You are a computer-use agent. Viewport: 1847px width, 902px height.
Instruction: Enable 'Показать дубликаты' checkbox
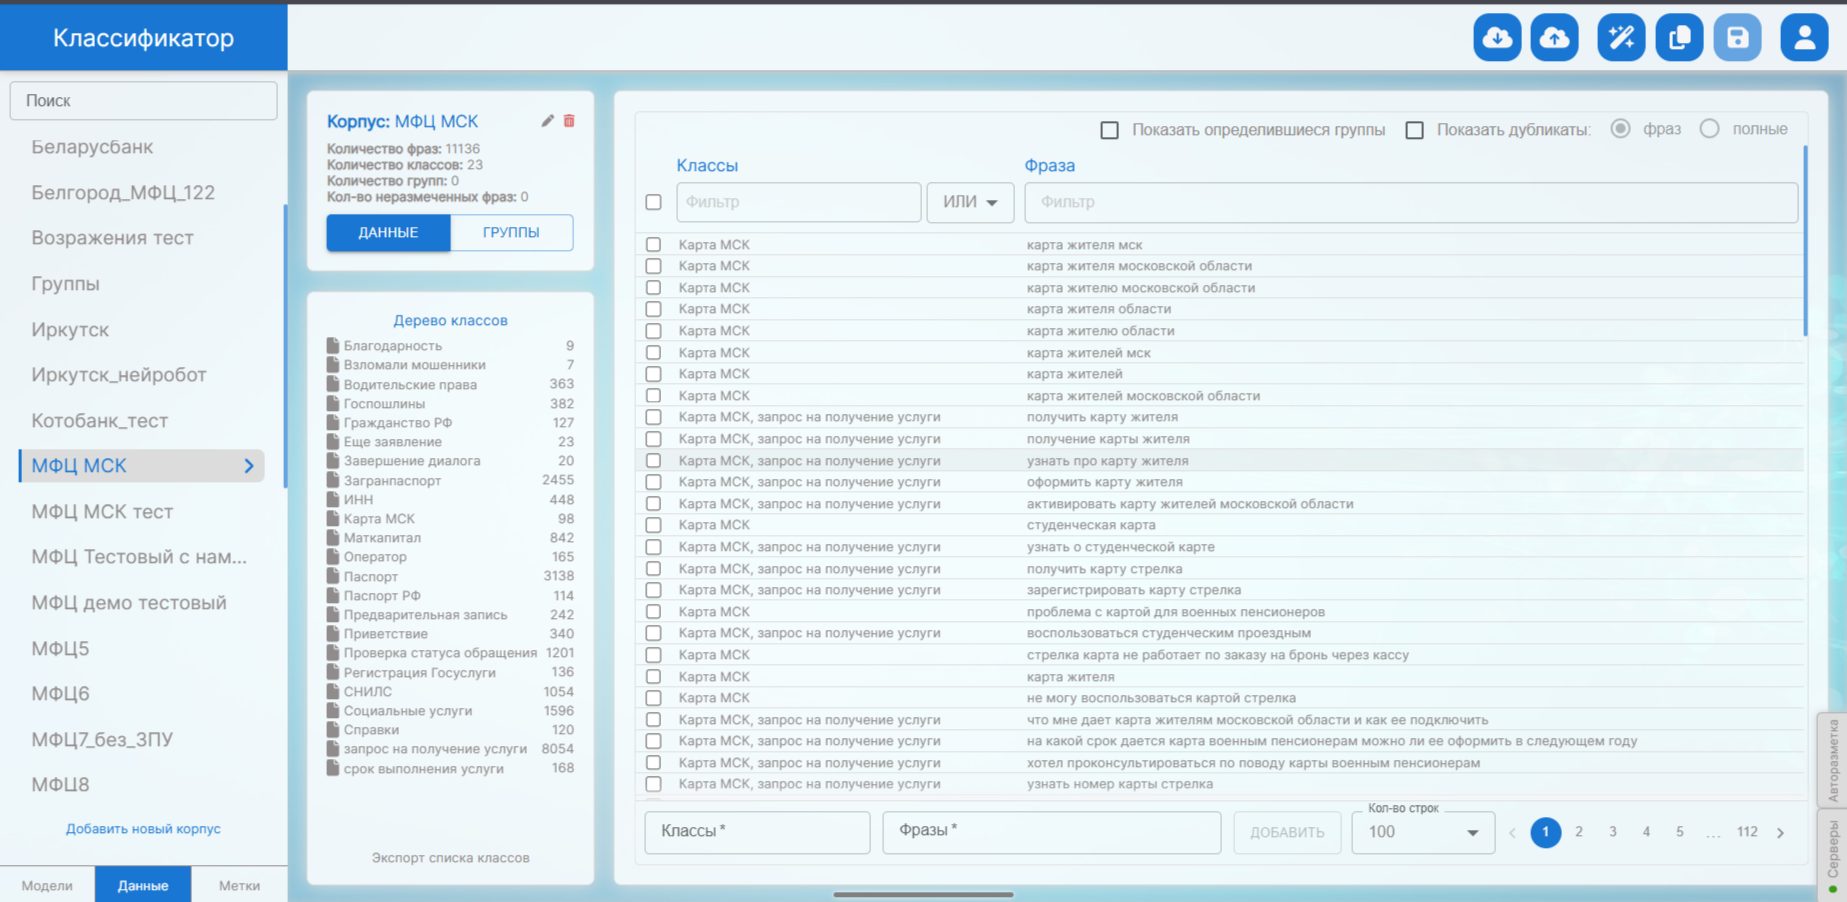click(1414, 130)
